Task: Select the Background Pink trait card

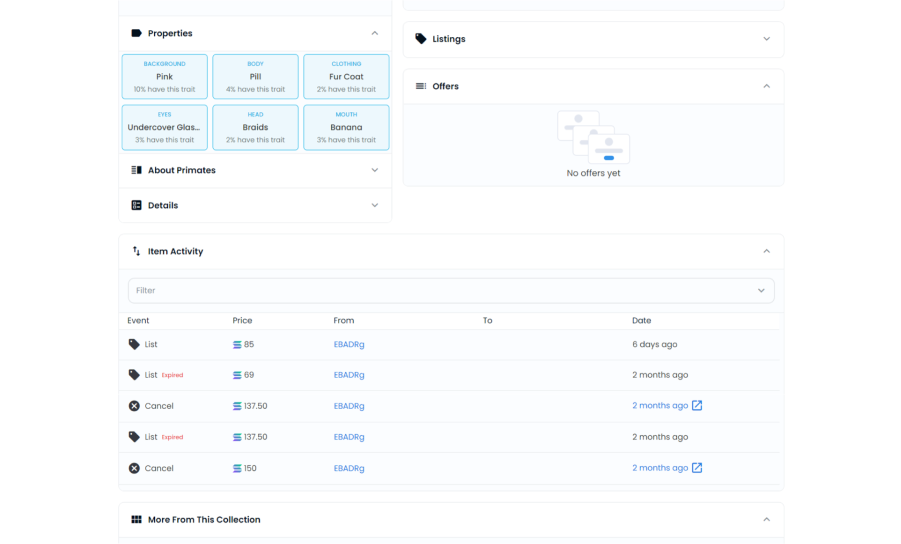Action: tap(164, 76)
